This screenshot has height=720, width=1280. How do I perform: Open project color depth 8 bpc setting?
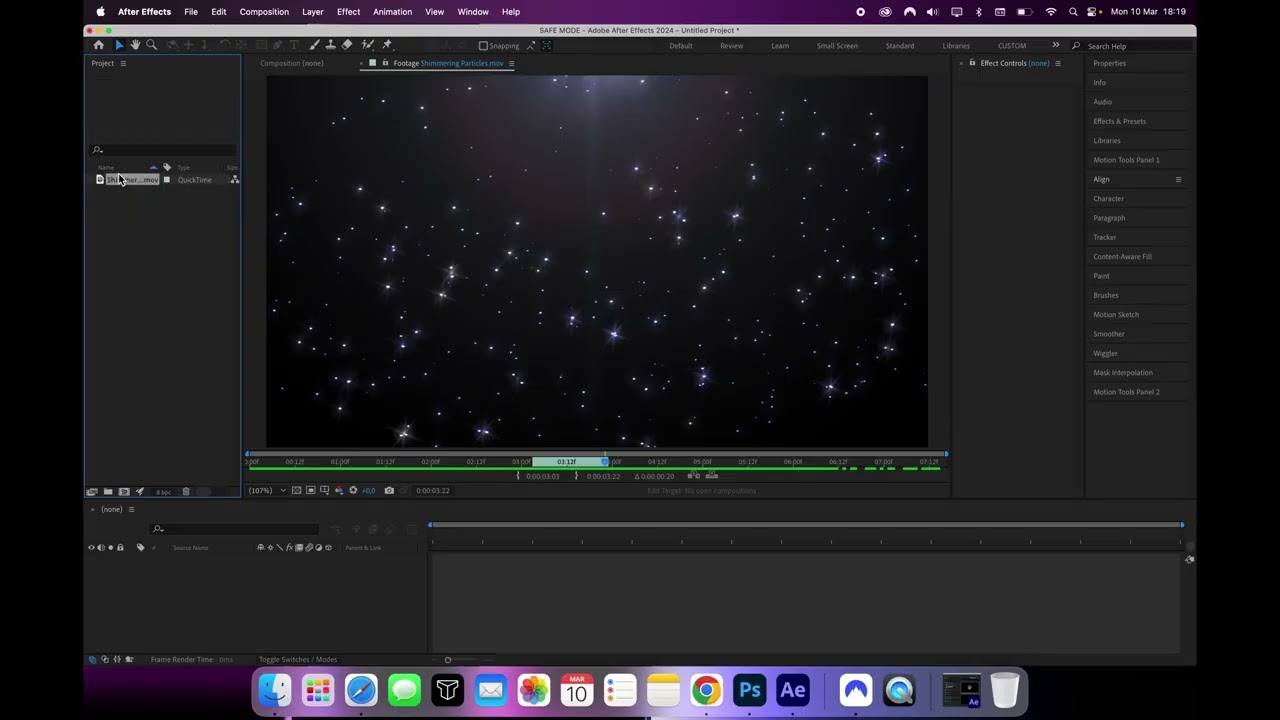point(163,492)
